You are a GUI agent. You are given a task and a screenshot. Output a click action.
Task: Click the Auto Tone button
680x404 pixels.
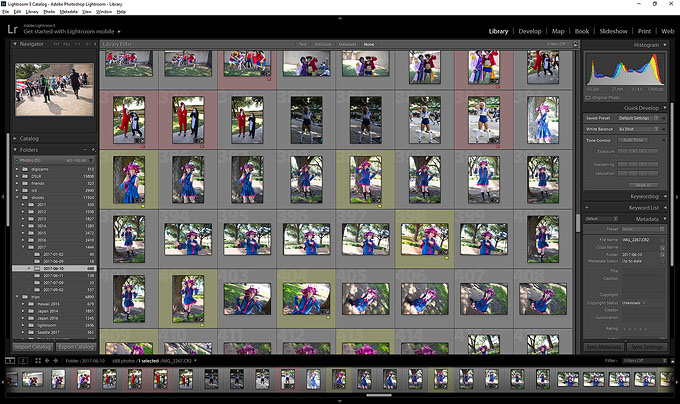click(x=631, y=140)
